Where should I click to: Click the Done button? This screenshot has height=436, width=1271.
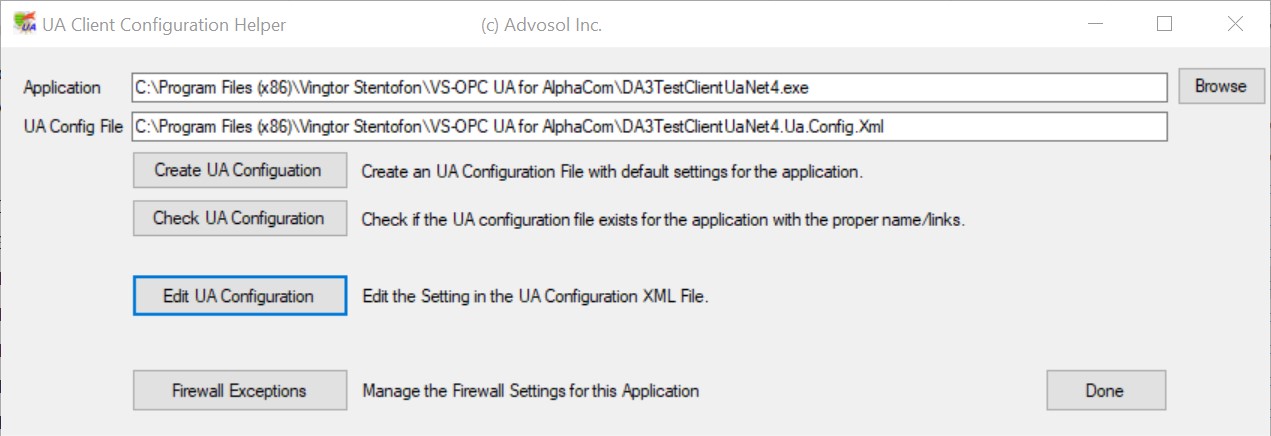coord(1105,390)
